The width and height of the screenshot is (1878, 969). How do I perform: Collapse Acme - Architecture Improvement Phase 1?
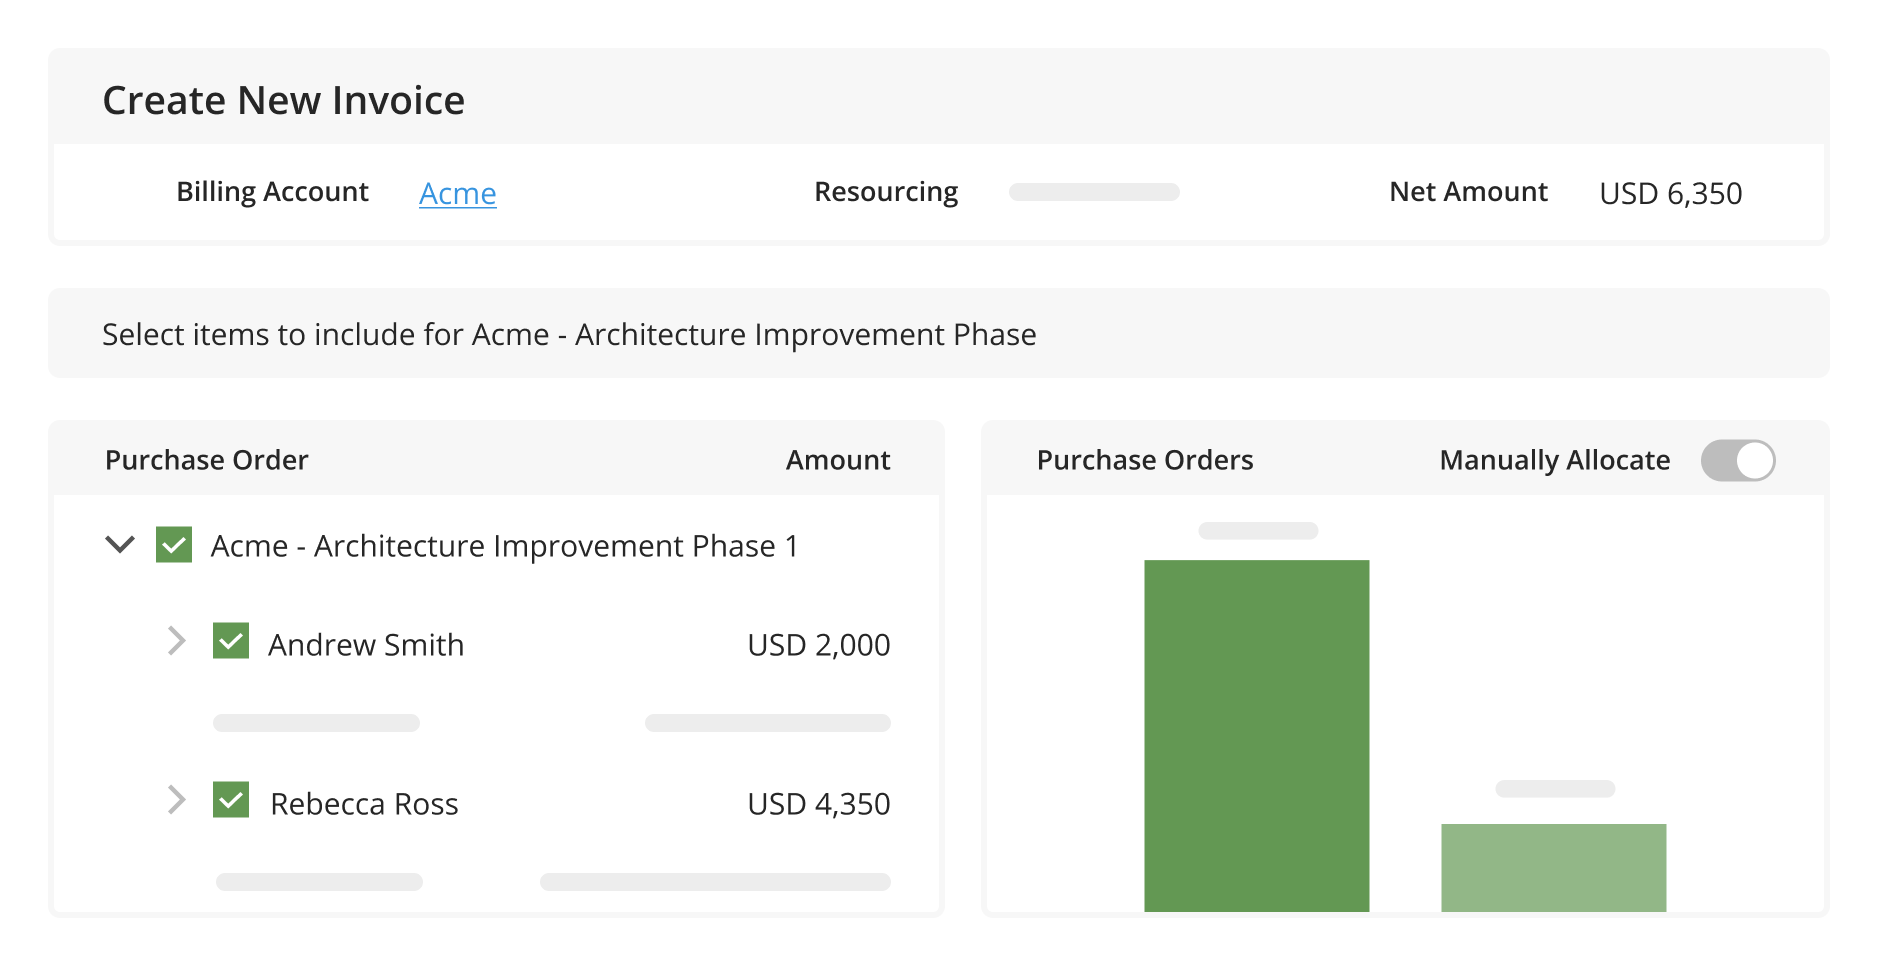tap(119, 545)
